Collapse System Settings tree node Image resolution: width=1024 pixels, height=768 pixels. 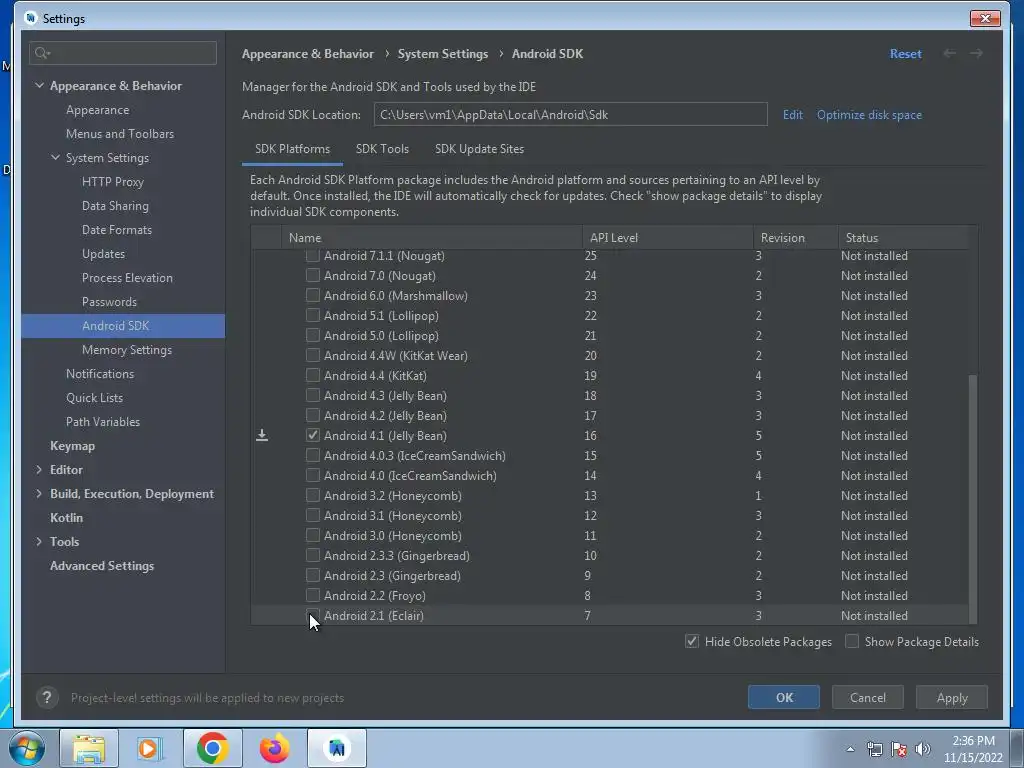tap(56, 157)
